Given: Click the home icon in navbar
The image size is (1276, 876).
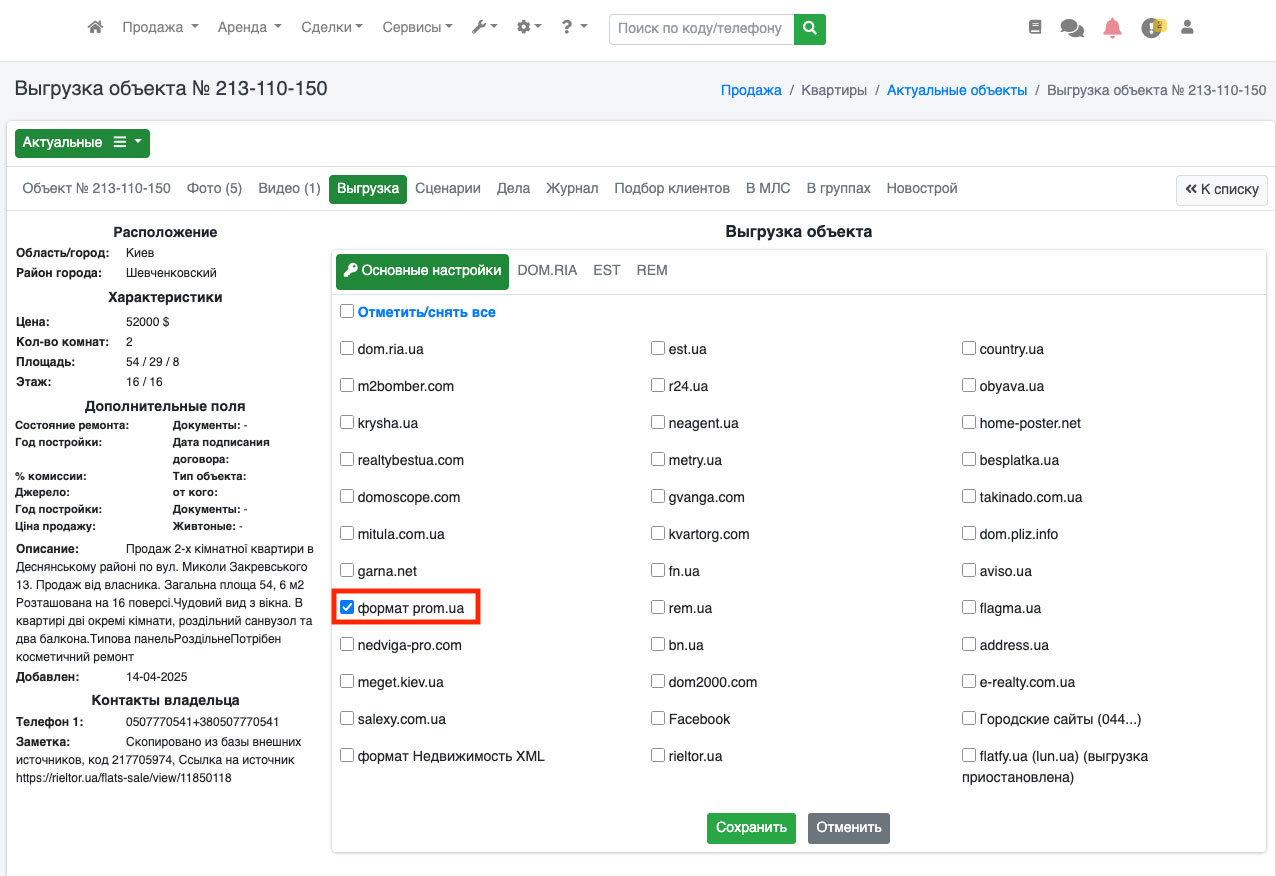Looking at the screenshot, I should 95,28.
